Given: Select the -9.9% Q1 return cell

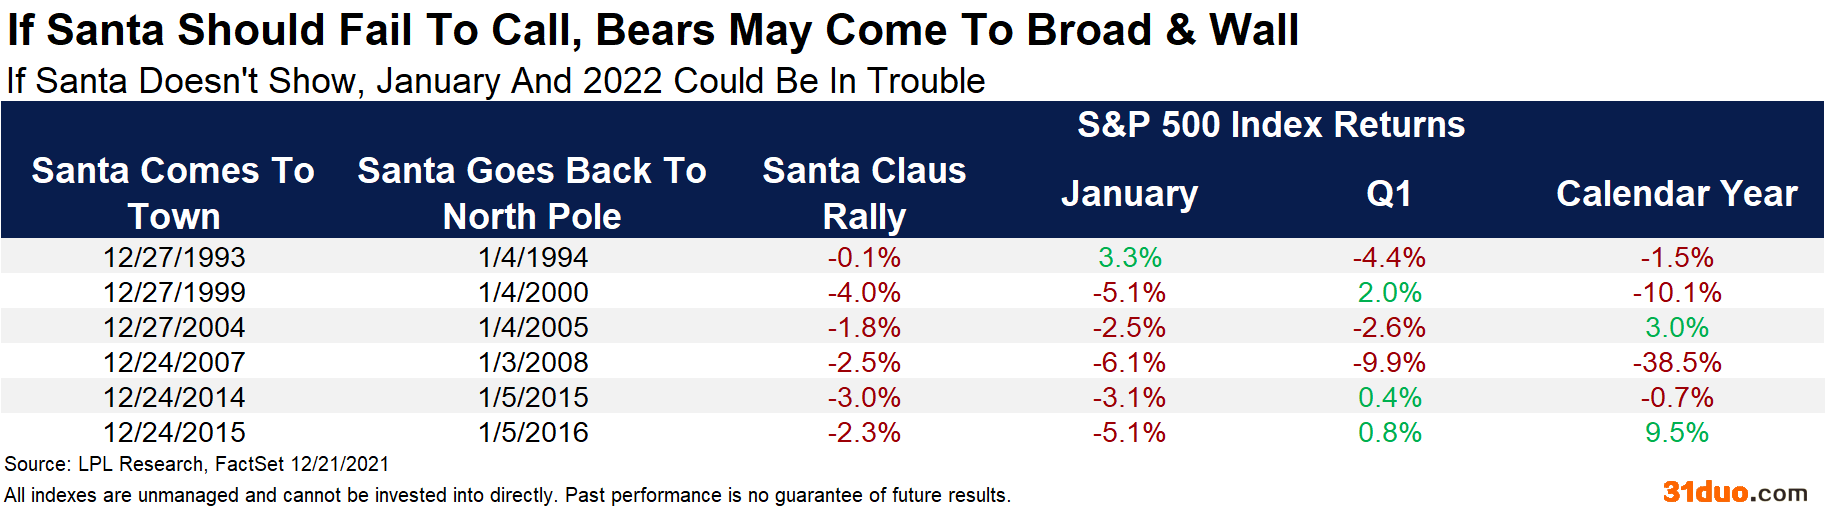Looking at the screenshot, I should 1389,362.
